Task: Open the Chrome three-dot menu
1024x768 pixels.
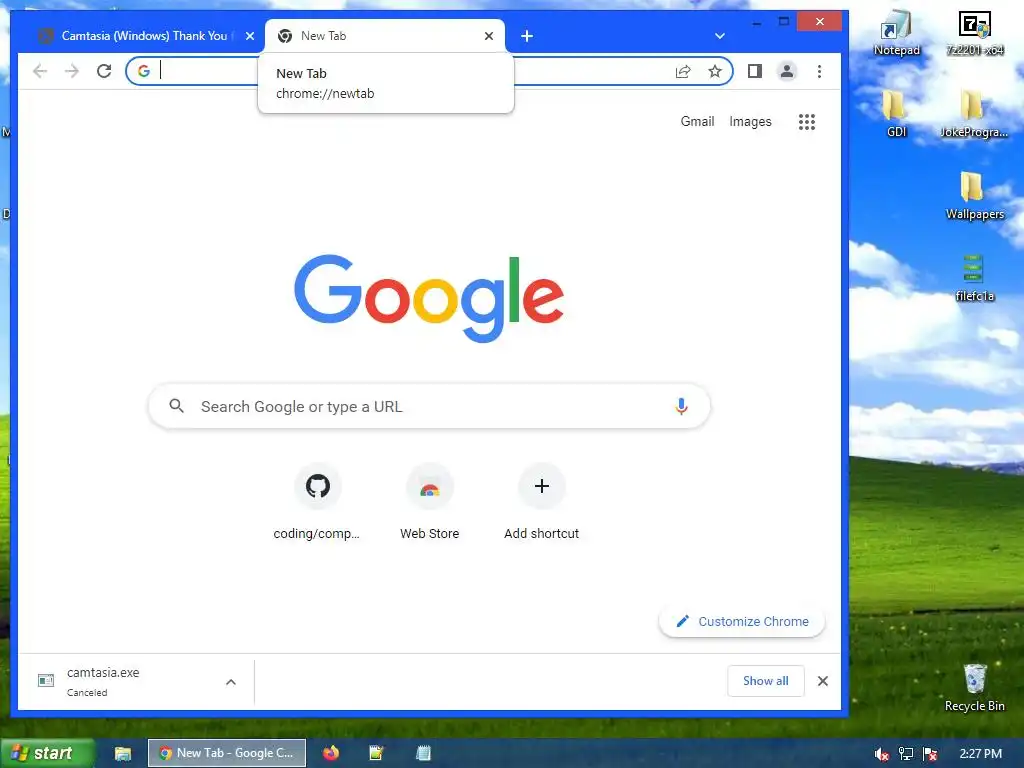Action: coord(820,71)
